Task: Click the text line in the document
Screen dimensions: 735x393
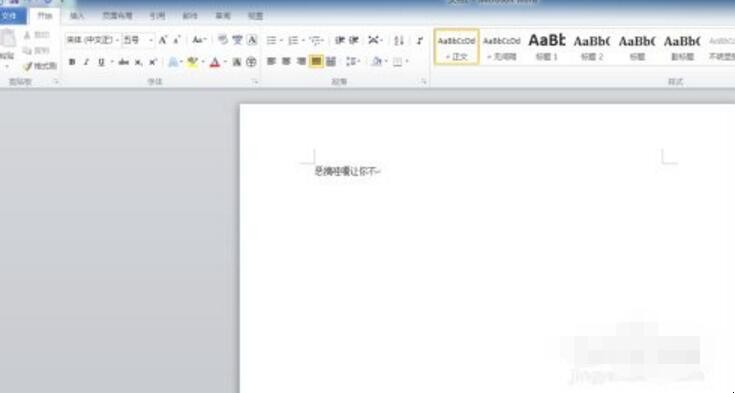Action: point(348,172)
